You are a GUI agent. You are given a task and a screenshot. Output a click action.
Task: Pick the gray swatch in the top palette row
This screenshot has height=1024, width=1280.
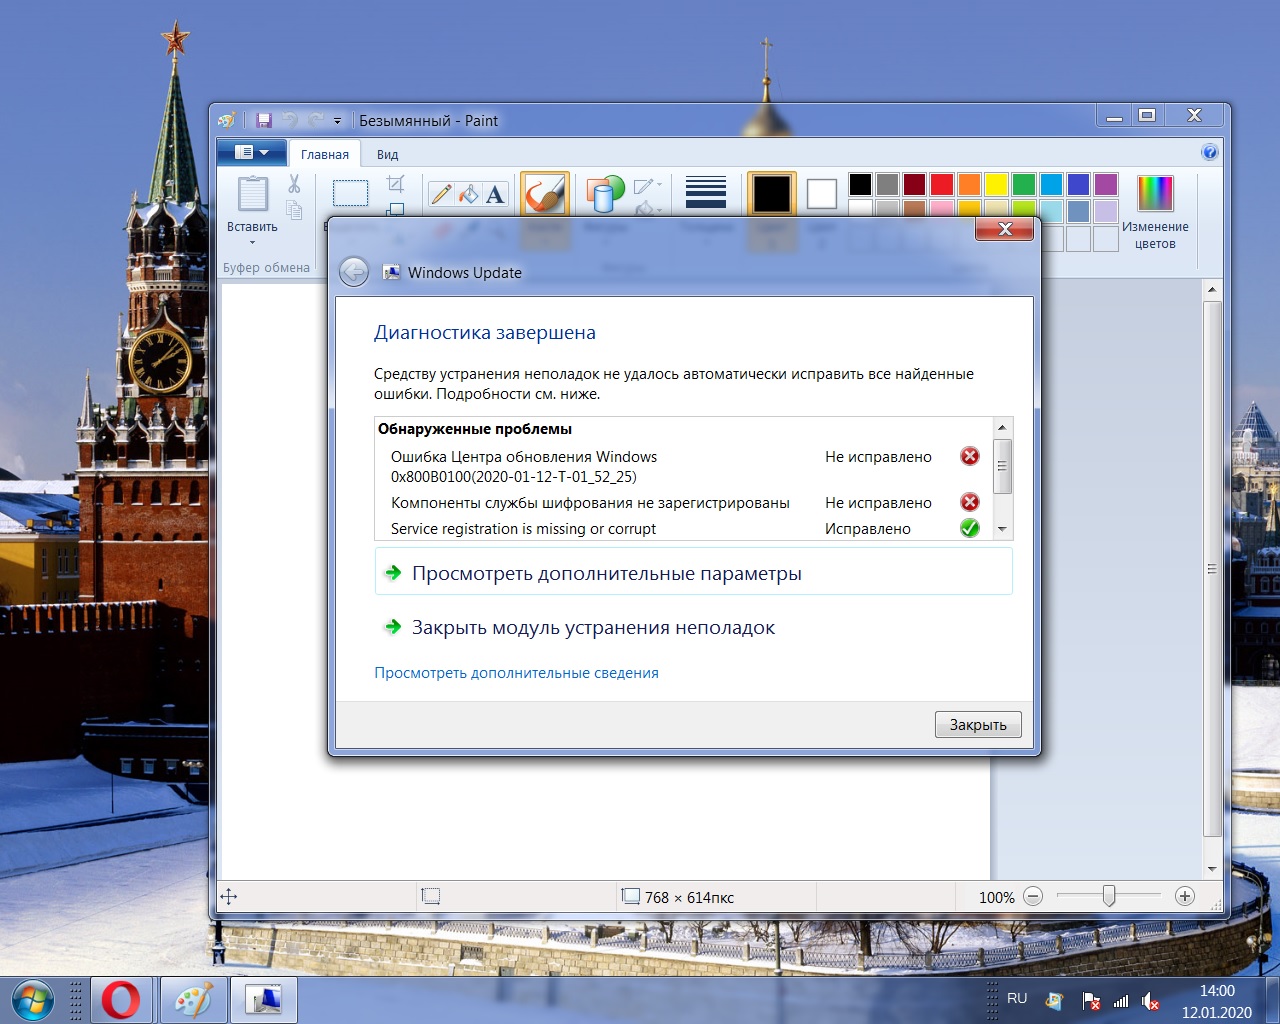(x=887, y=184)
